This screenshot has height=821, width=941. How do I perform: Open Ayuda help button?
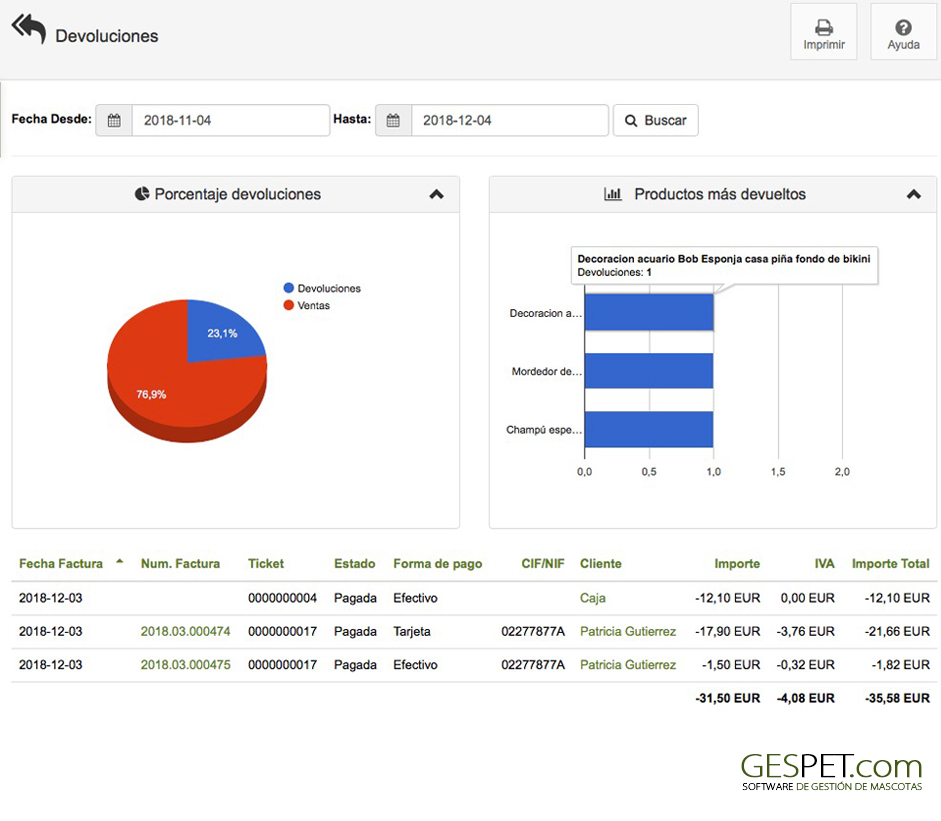903,32
